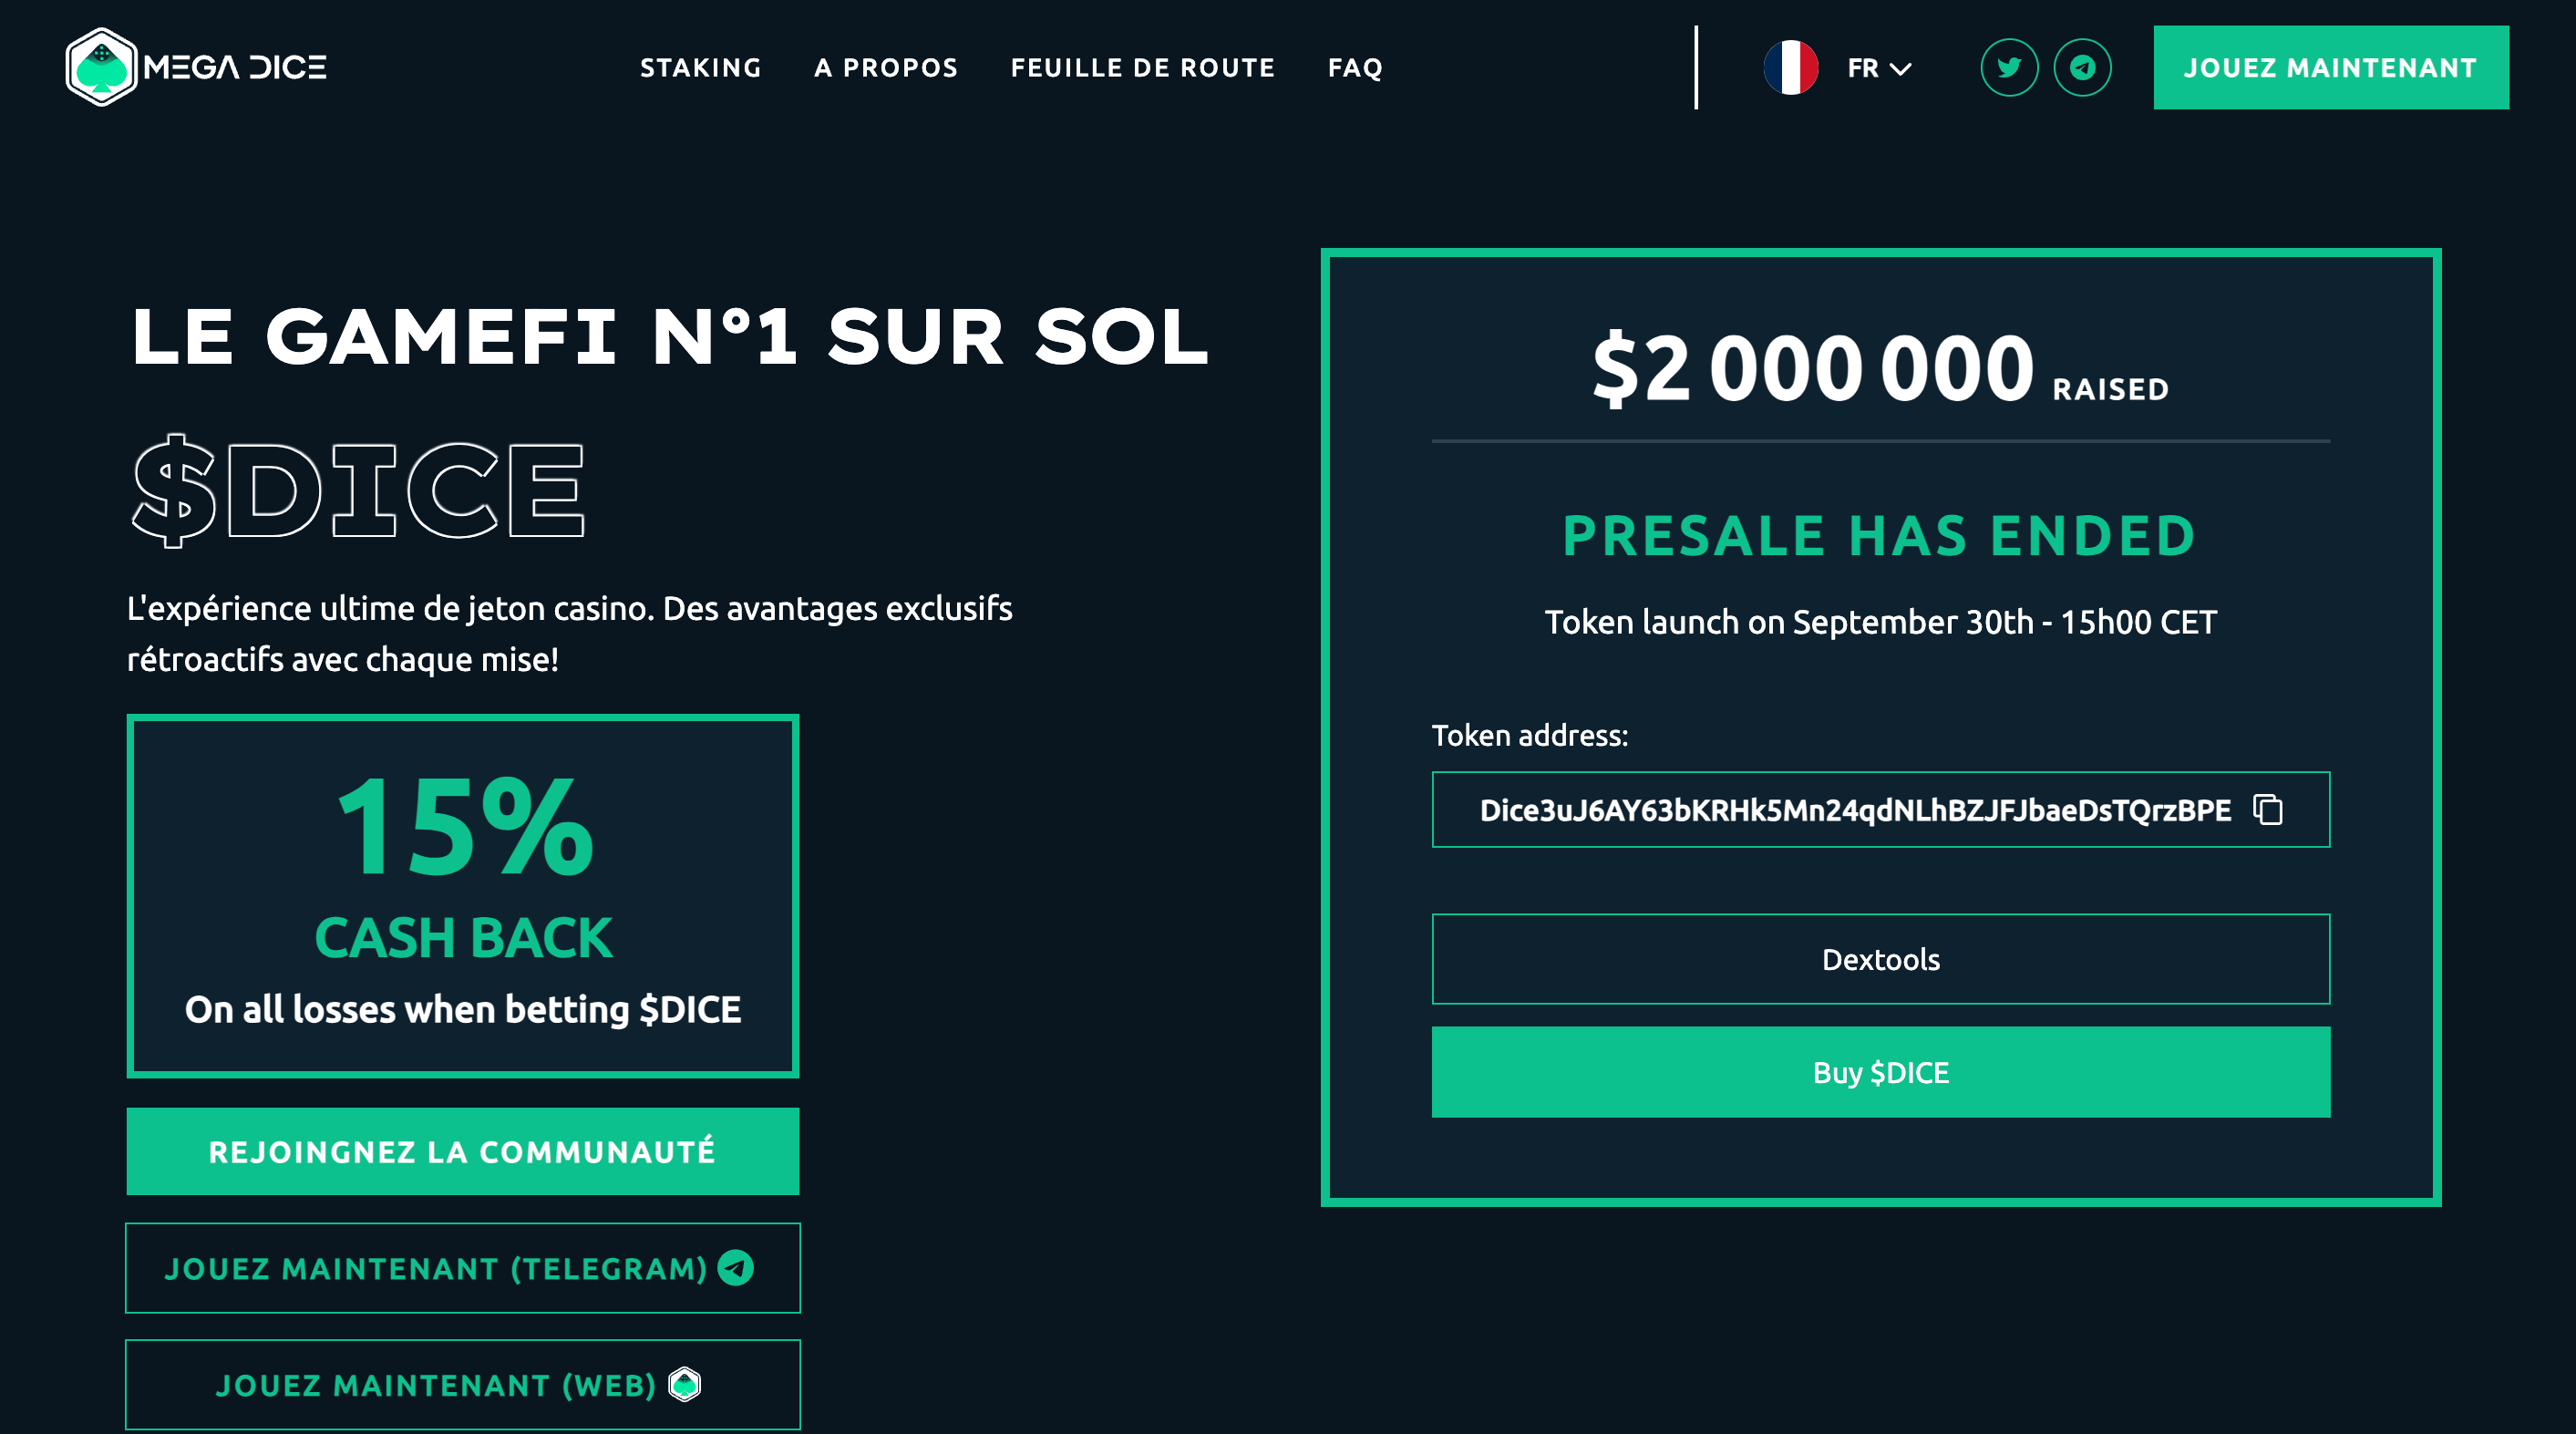Click the 15% Cash Back banner

[462, 895]
